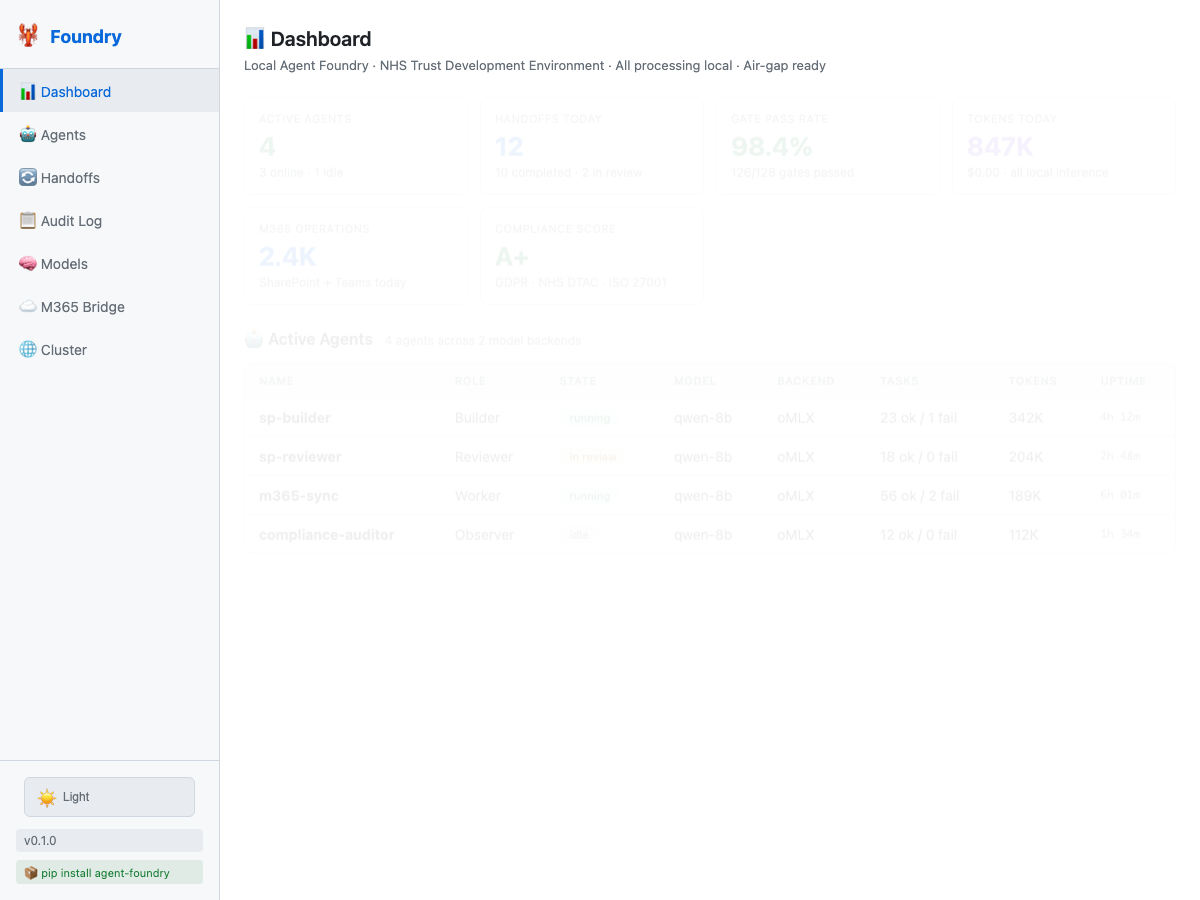Viewport: 1200px width, 900px height.
Task: Select the Handoffs text label in sidebar
Action: tap(70, 178)
